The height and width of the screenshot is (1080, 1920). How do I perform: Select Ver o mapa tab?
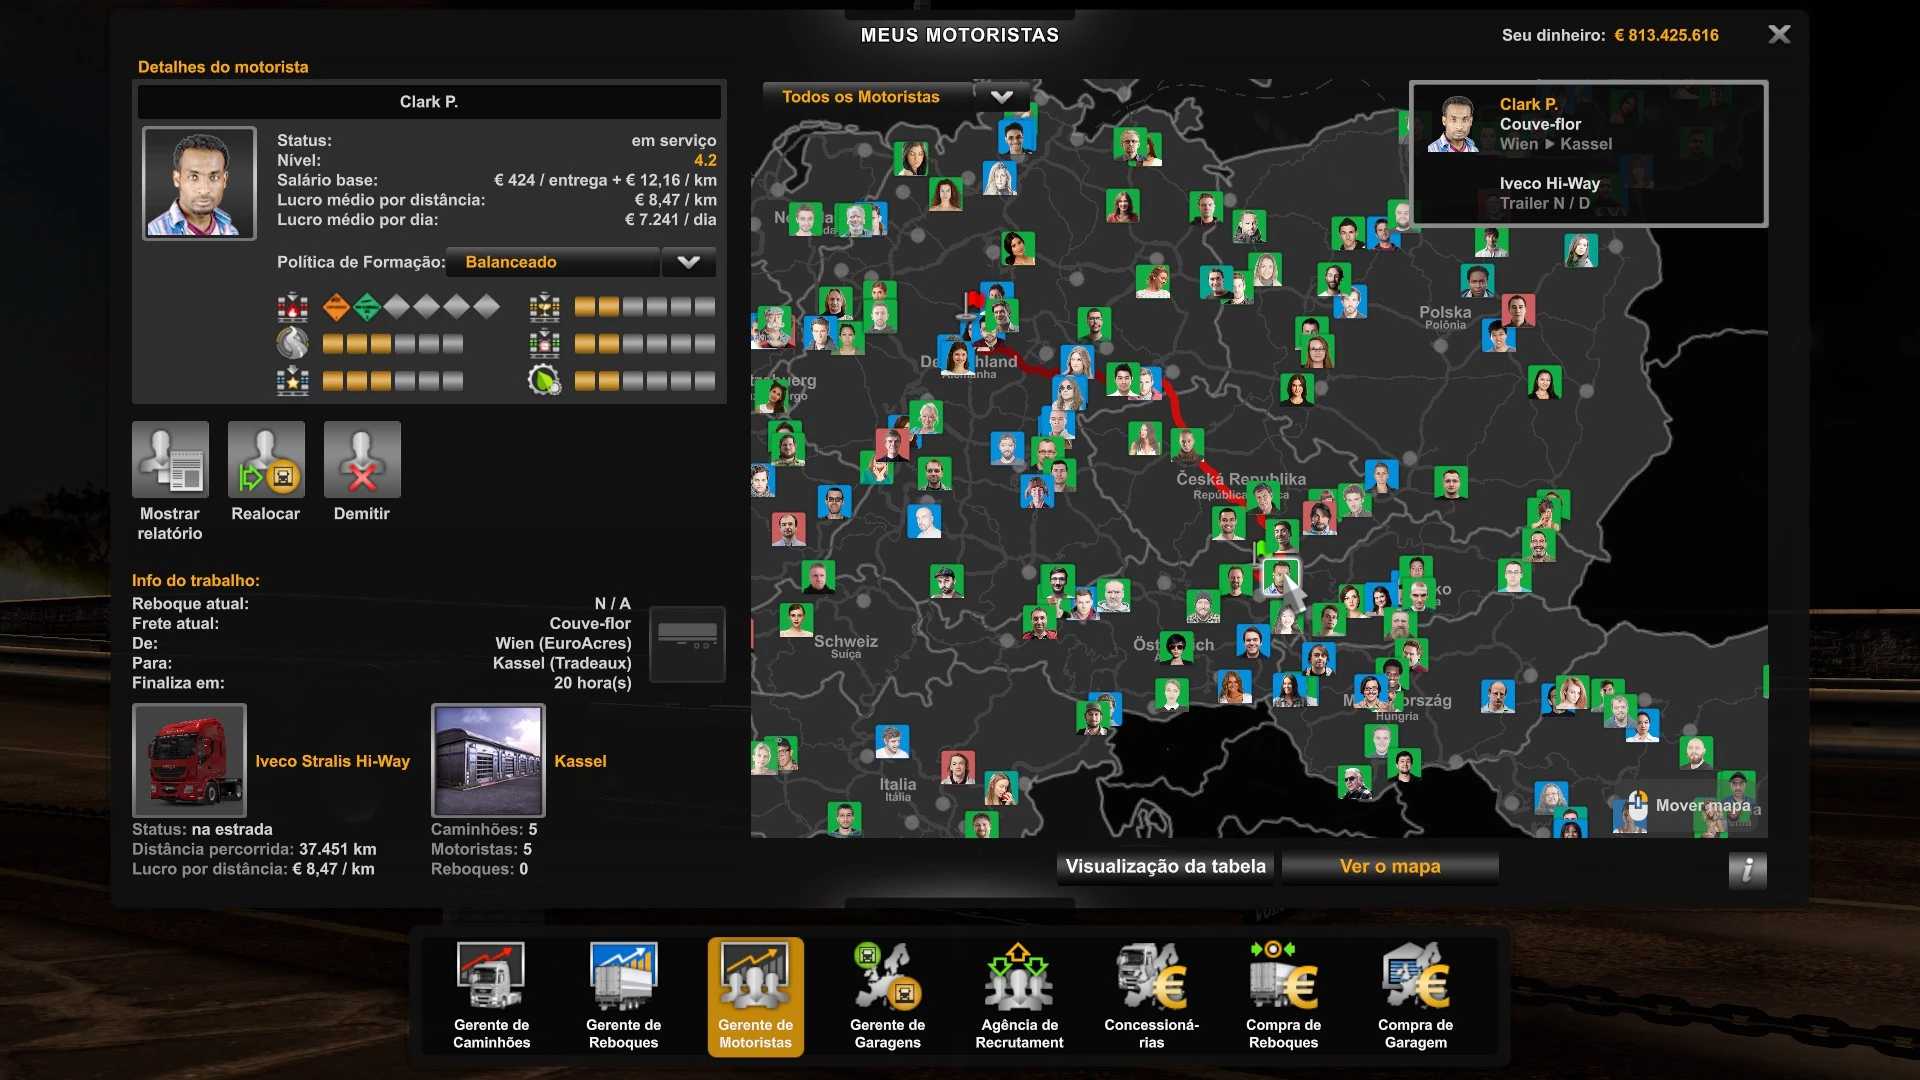(x=1390, y=867)
